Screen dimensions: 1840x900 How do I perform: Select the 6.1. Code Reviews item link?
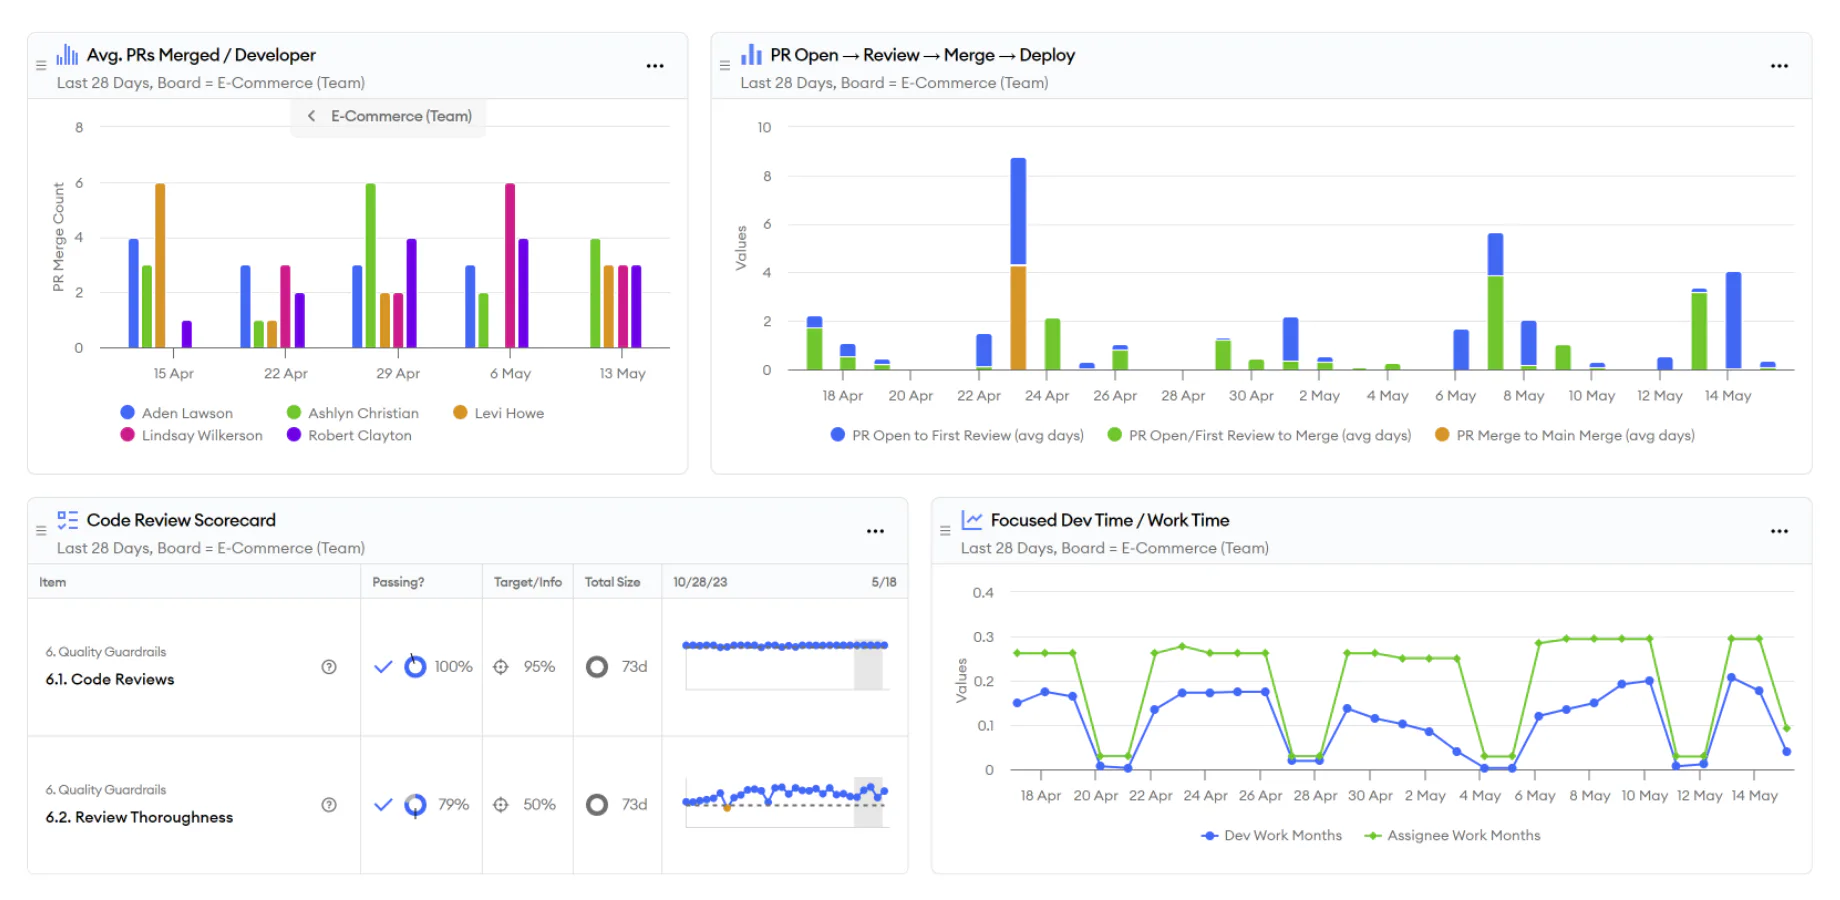pyautogui.click(x=109, y=679)
